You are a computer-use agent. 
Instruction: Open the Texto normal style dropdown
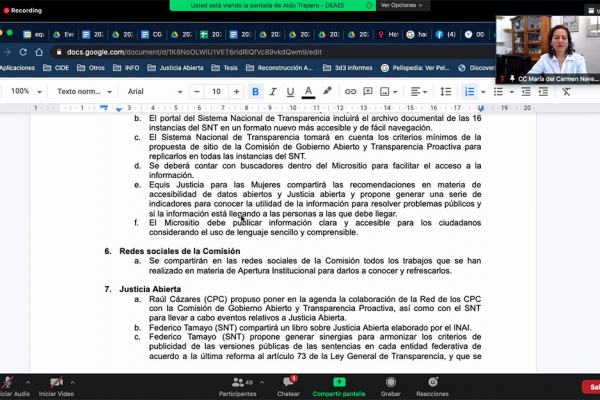tap(84, 91)
